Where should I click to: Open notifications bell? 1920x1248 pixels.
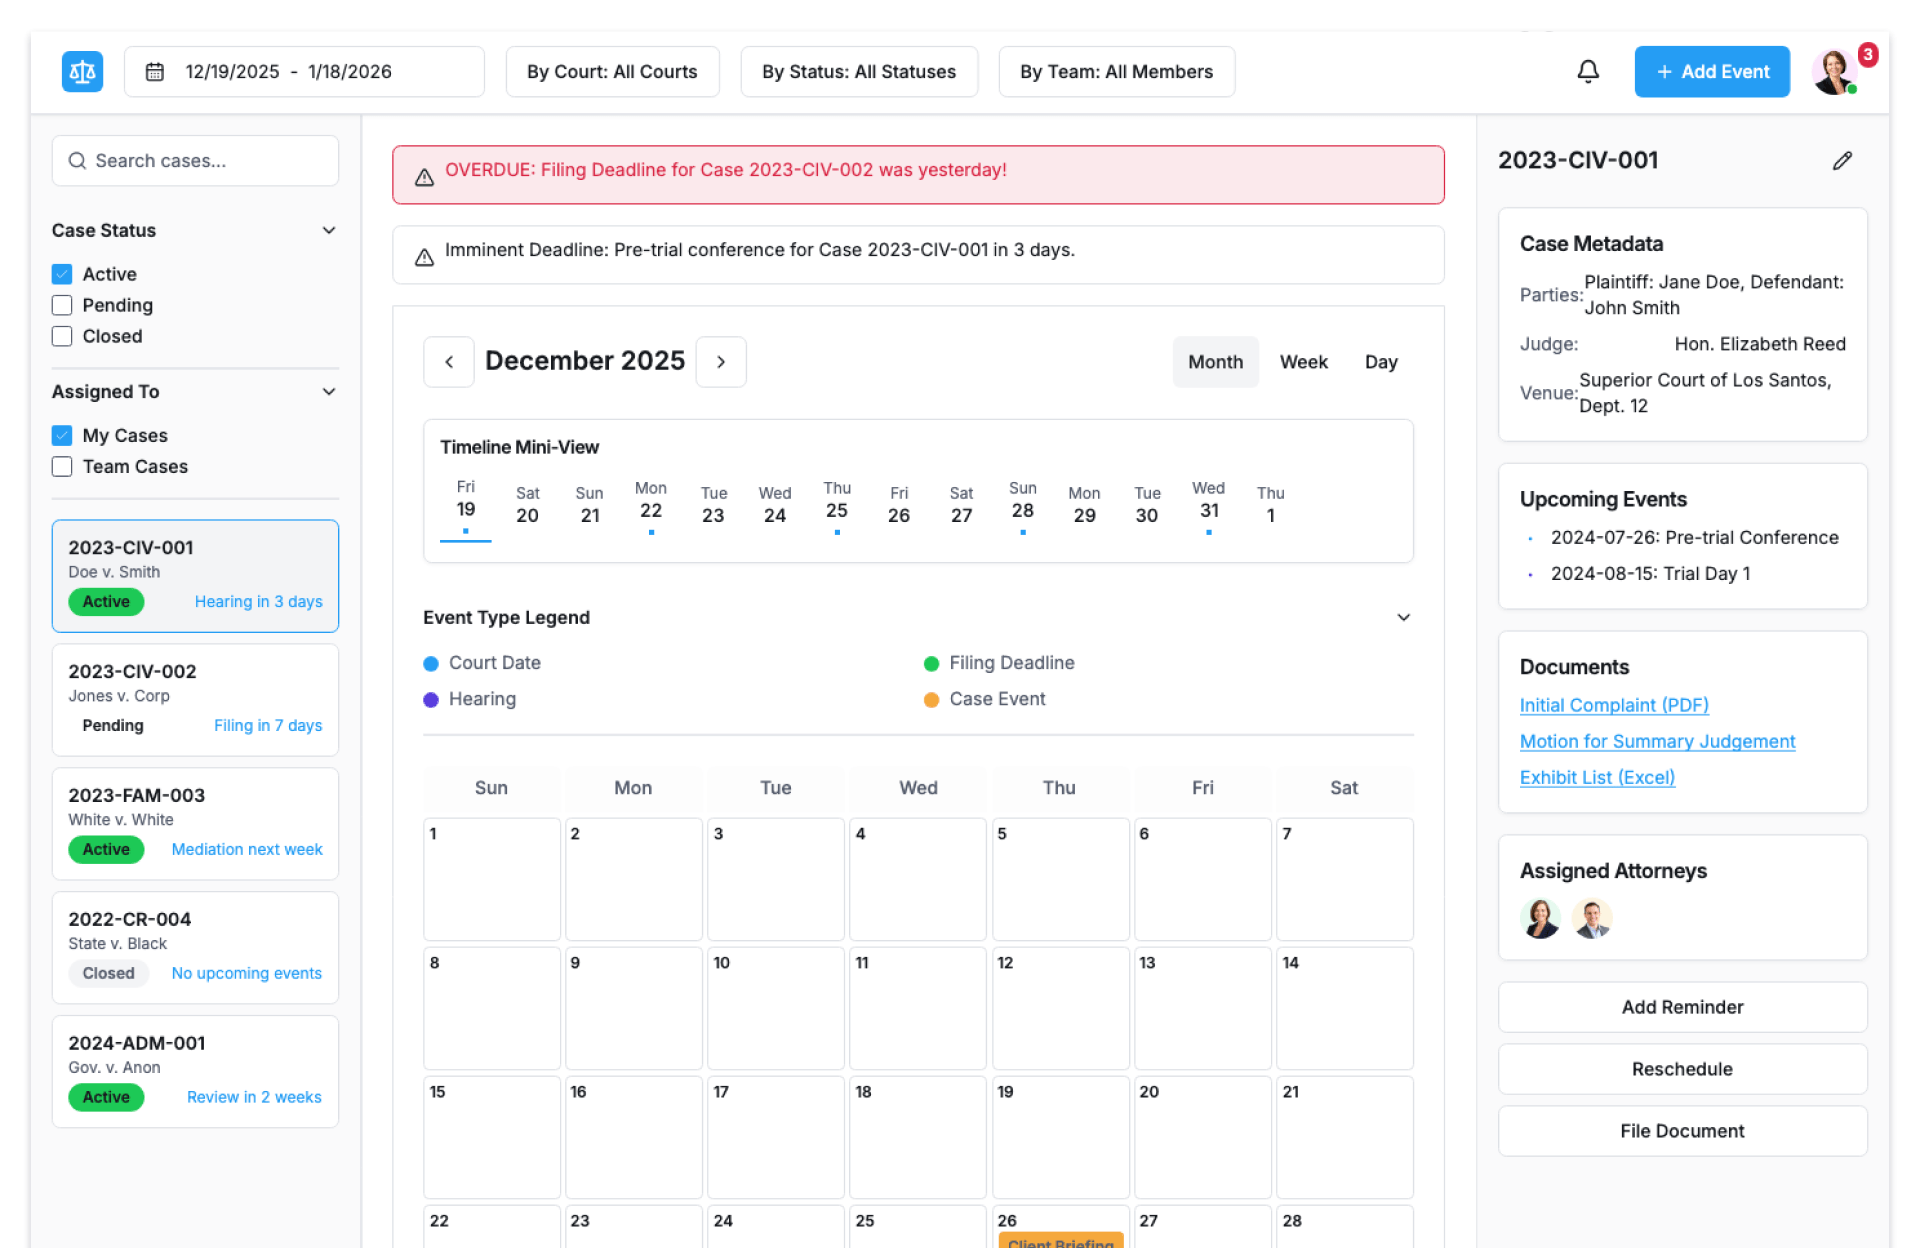(x=1588, y=72)
